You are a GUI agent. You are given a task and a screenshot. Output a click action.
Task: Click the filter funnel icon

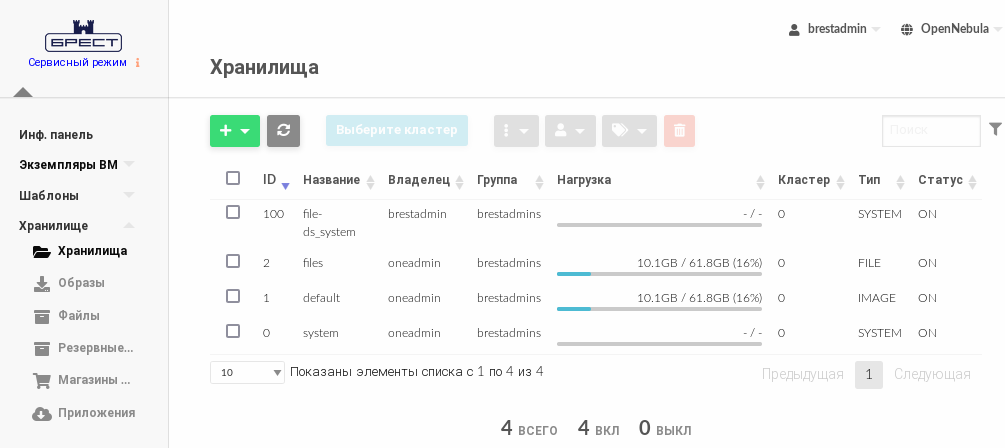tap(995, 129)
